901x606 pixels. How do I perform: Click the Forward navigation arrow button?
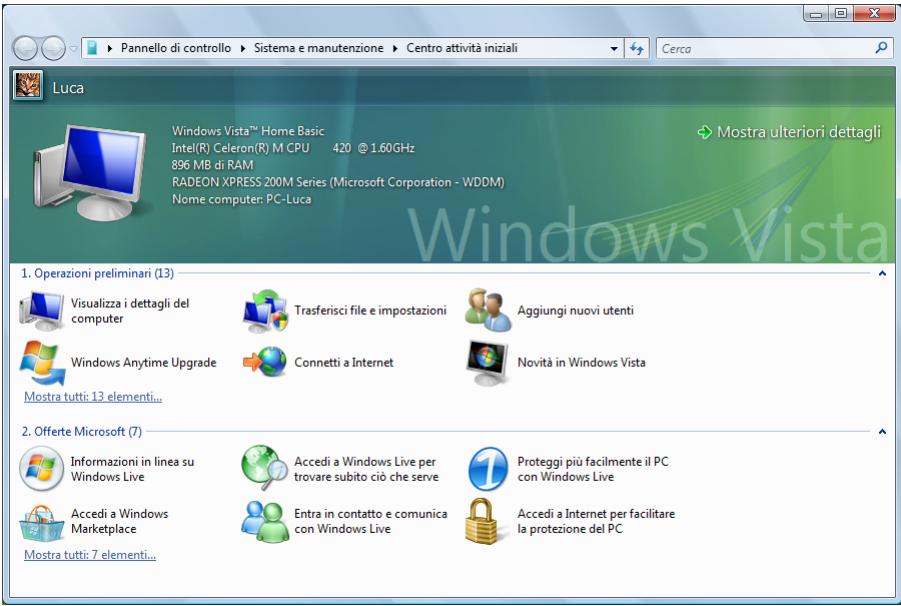pyautogui.click(x=53, y=48)
